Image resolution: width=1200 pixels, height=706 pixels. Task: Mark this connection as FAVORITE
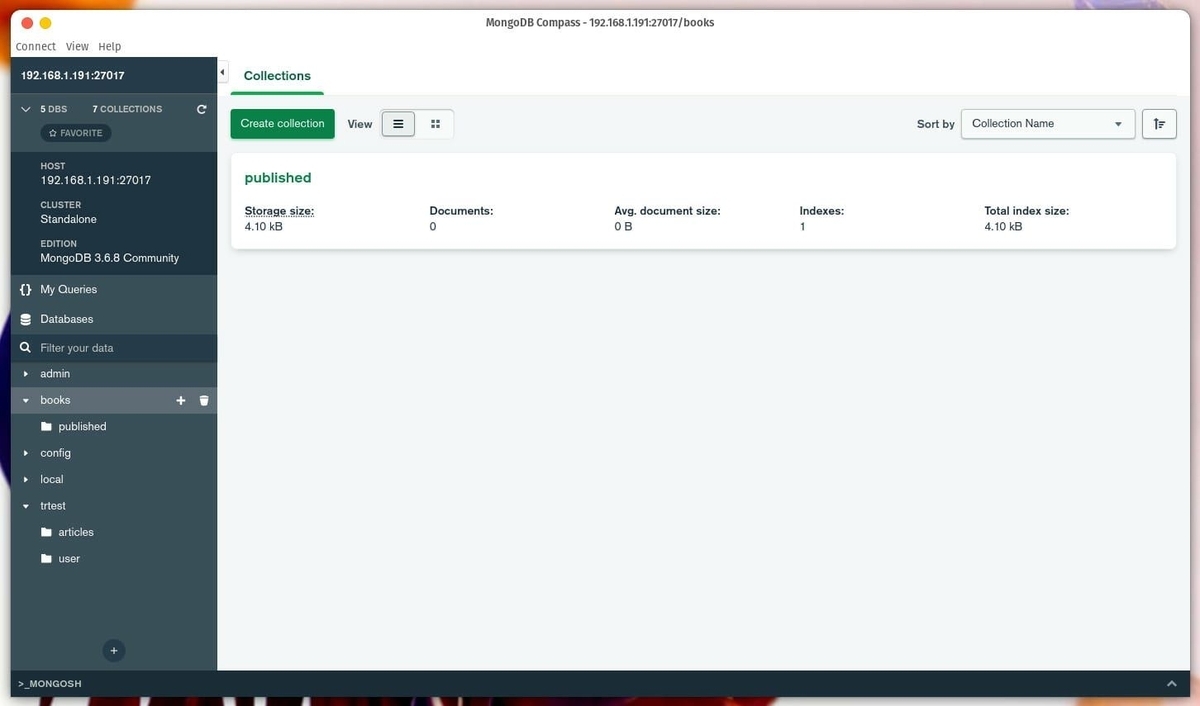pos(75,132)
